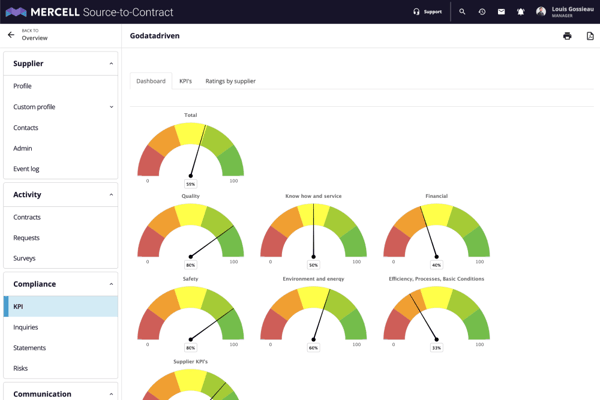Click the Support label

(433, 12)
